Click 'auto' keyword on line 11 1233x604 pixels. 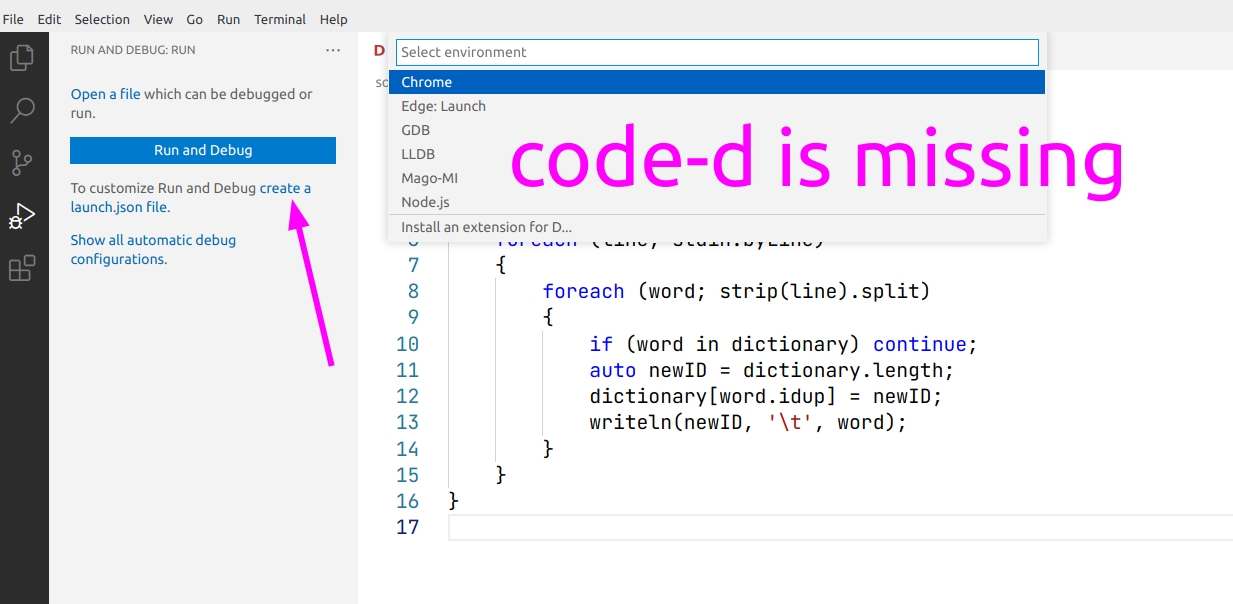613,370
